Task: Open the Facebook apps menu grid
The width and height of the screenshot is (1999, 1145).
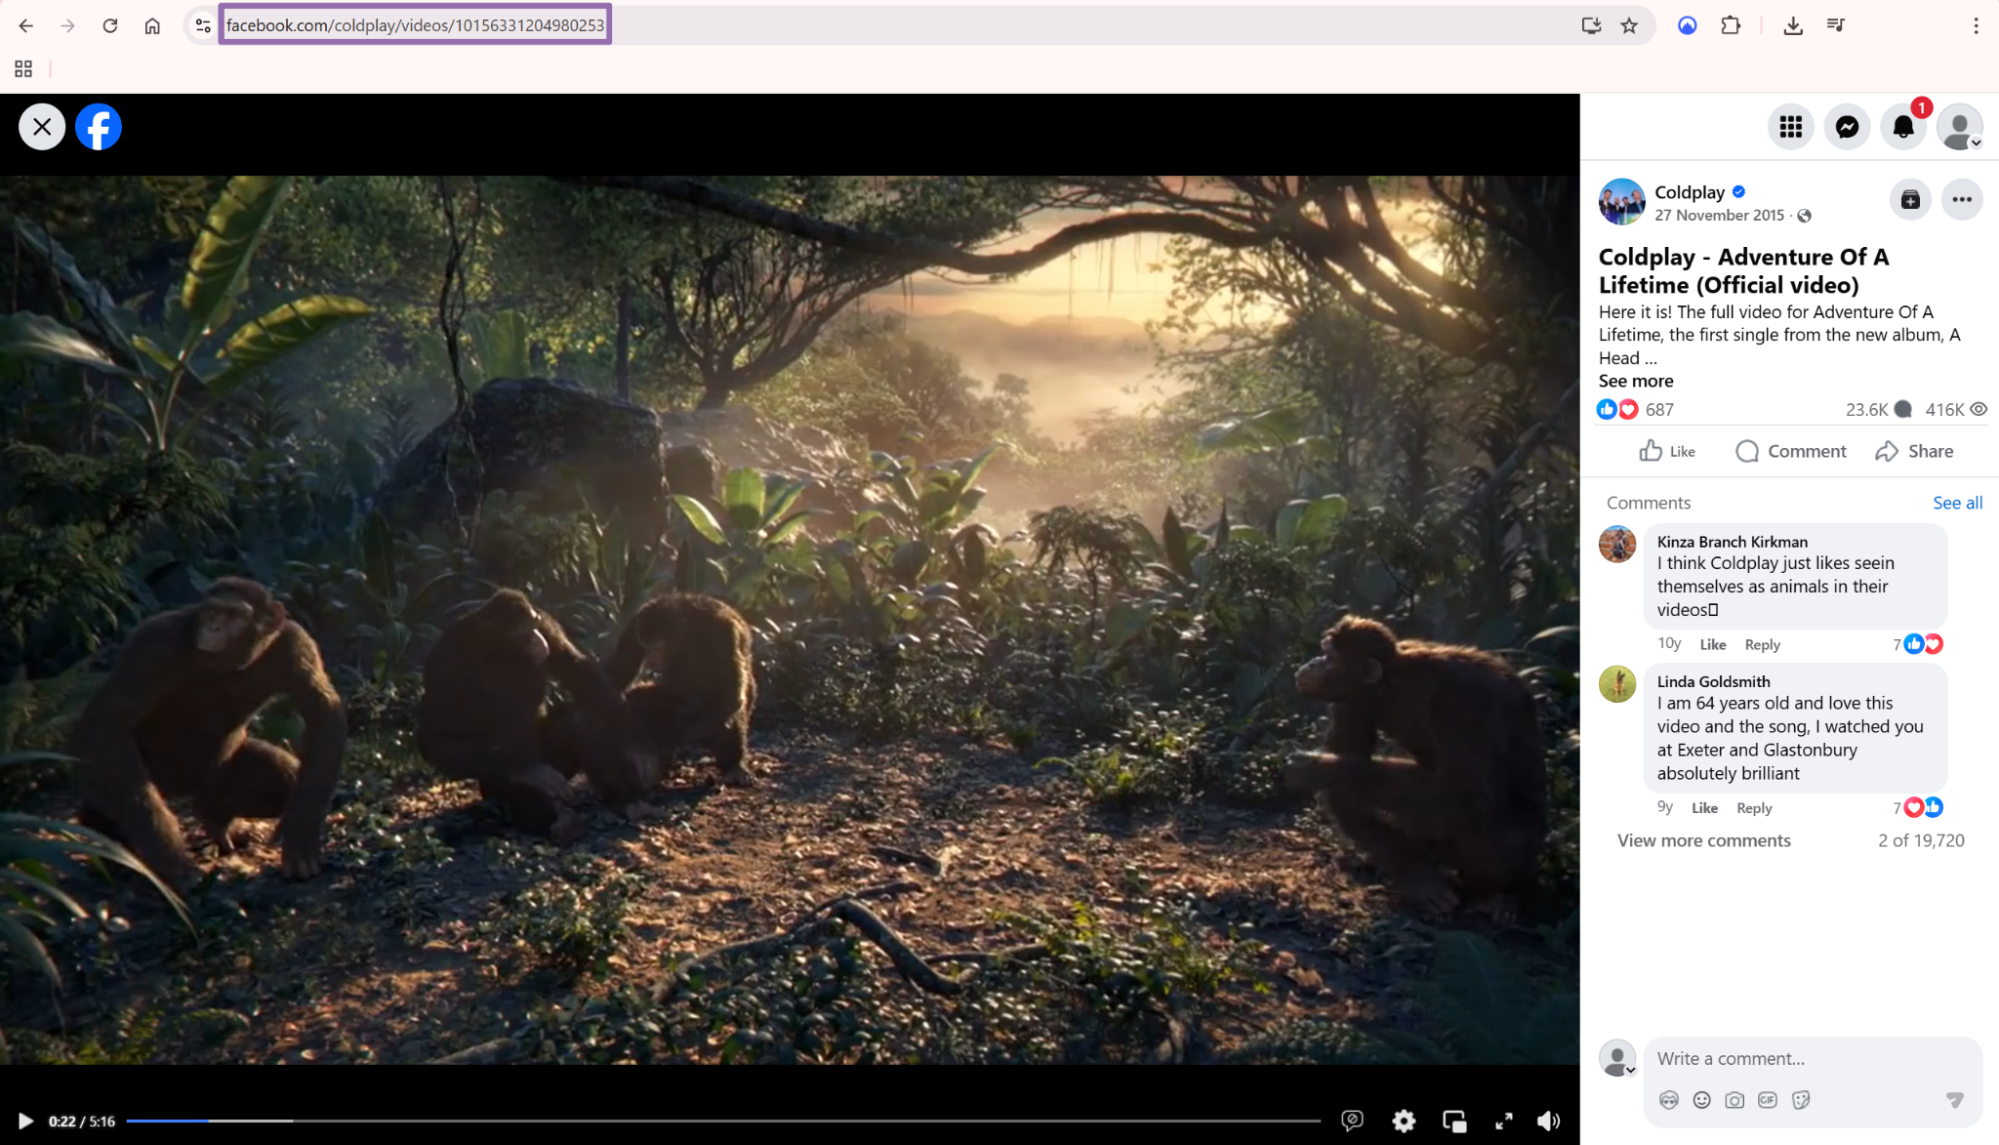Action: coord(1790,127)
